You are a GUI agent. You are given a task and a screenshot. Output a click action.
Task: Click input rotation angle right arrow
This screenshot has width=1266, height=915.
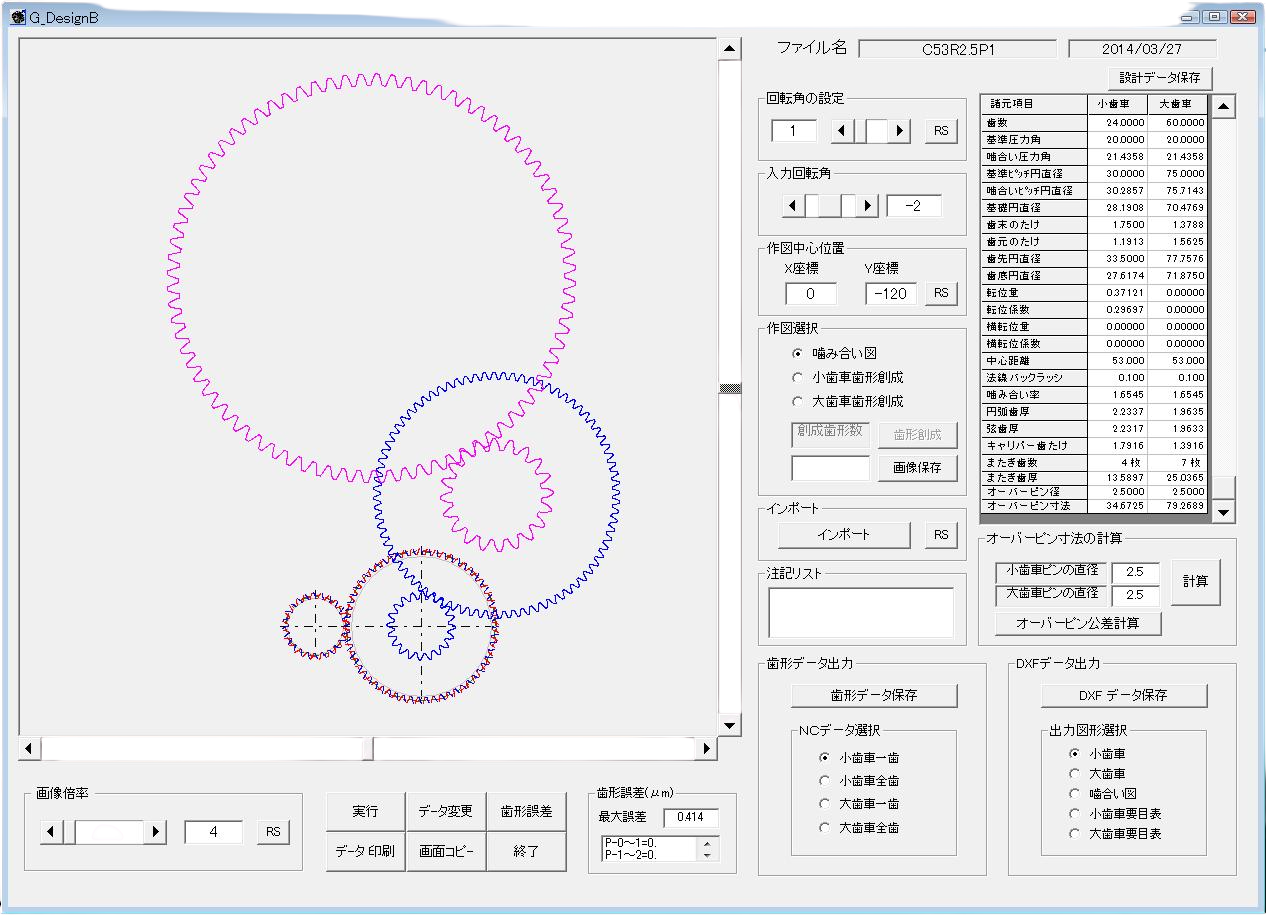coord(867,205)
